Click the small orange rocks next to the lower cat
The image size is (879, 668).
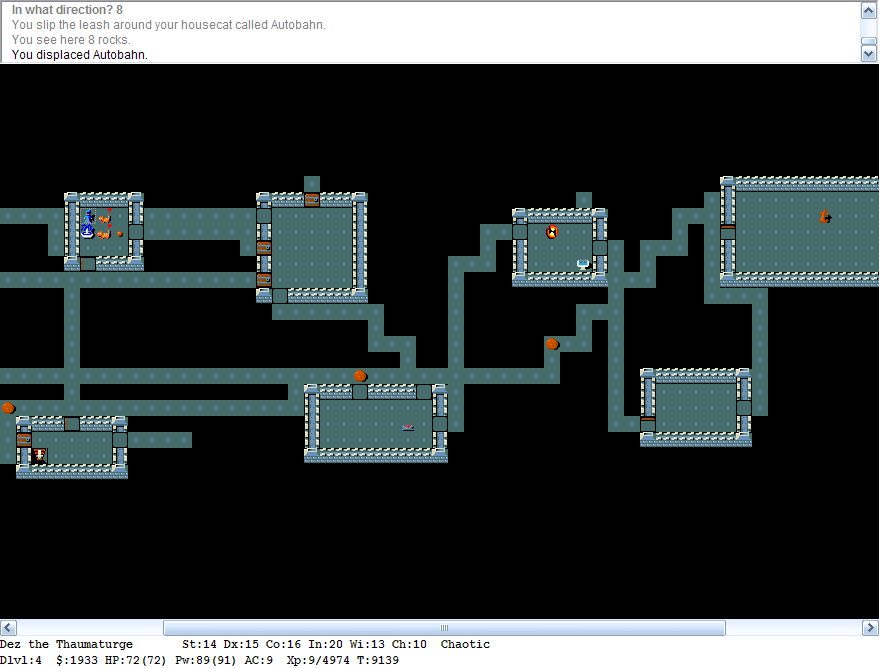click(120, 234)
